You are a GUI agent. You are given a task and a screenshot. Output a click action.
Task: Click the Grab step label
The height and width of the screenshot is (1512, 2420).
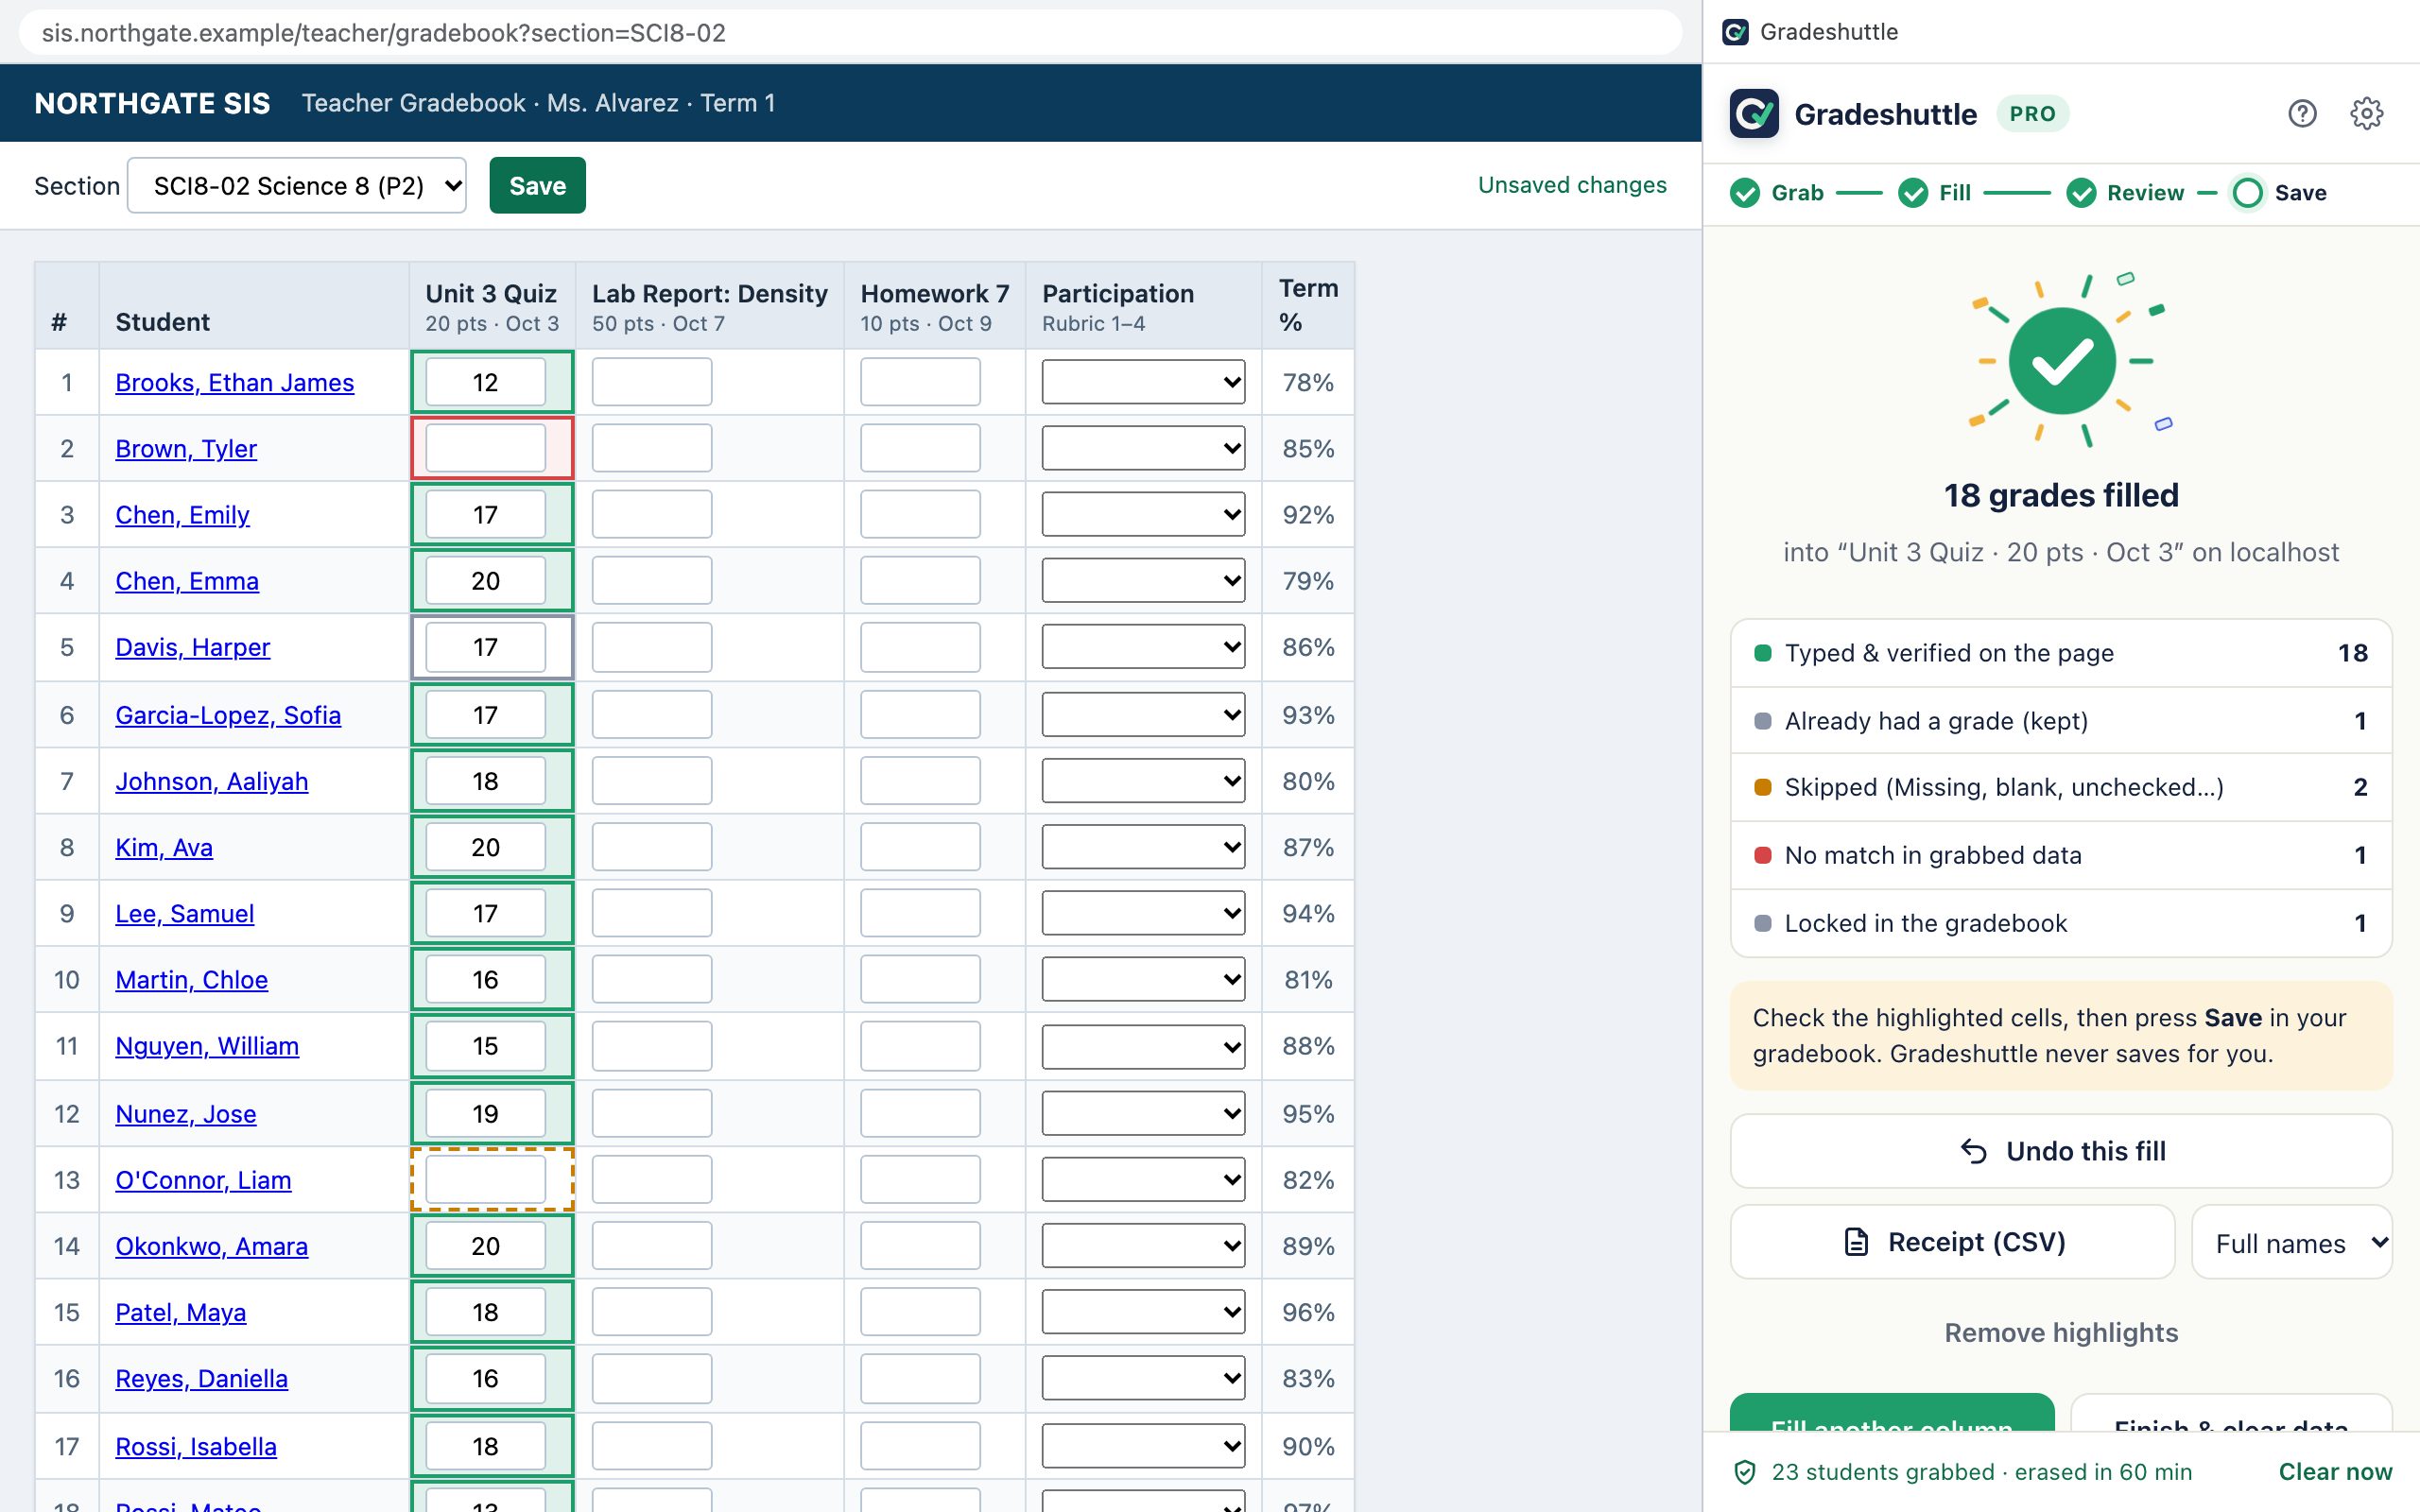(x=1797, y=193)
